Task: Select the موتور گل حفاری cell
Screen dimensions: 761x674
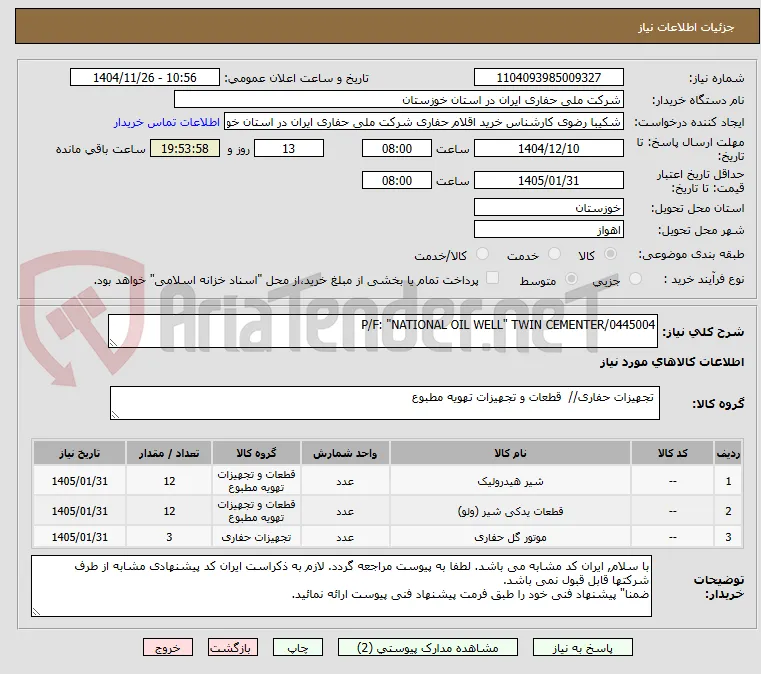Action: pyautogui.click(x=510, y=537)
